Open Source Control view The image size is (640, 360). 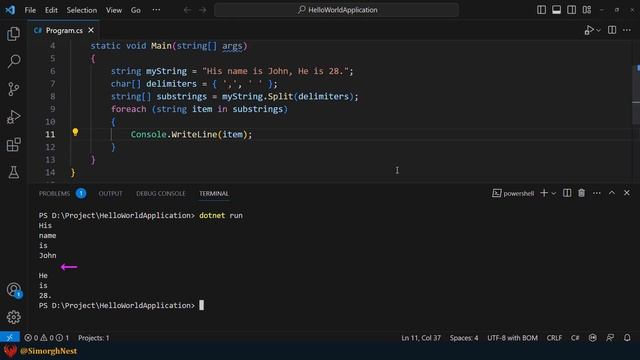pyautogui.click(x=13, y=89)
